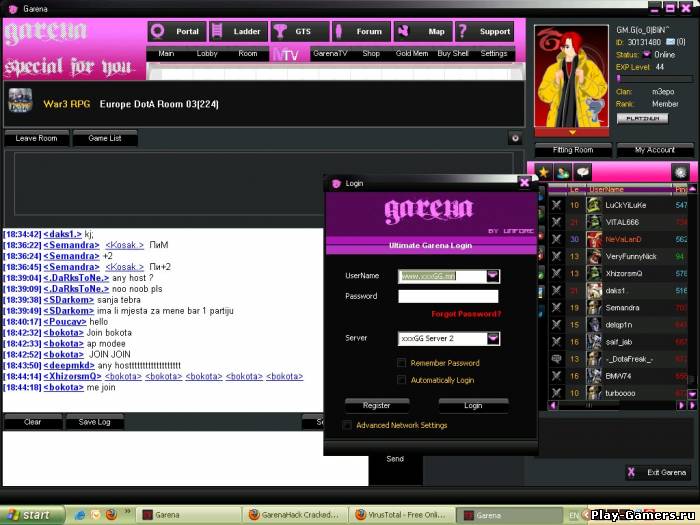Switch to the Lobby tab
The width and height of the screenshot is (700, 525).
pos(207,54)
